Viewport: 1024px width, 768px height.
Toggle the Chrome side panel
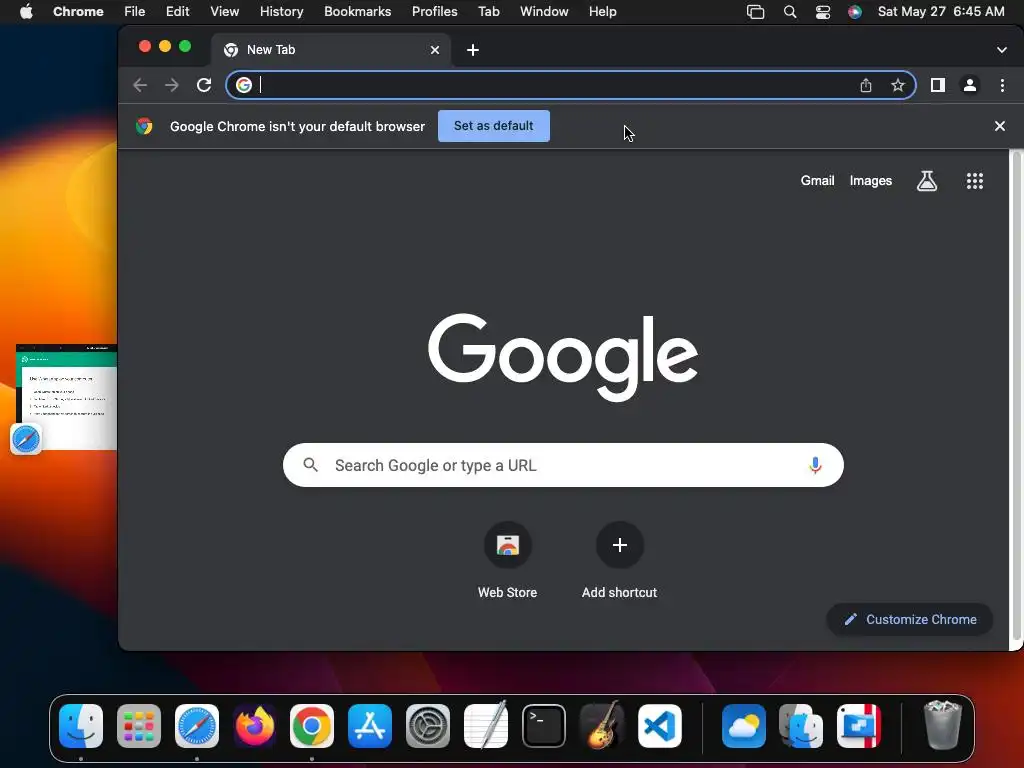pyautogui.click(x=938, y=86)
